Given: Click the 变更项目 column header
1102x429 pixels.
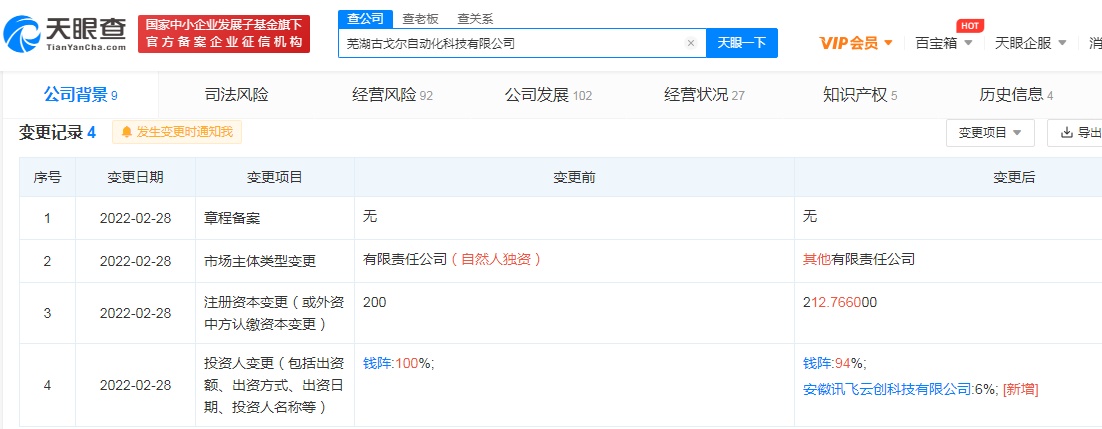Looking at the screenshot, I should (275, 178).
